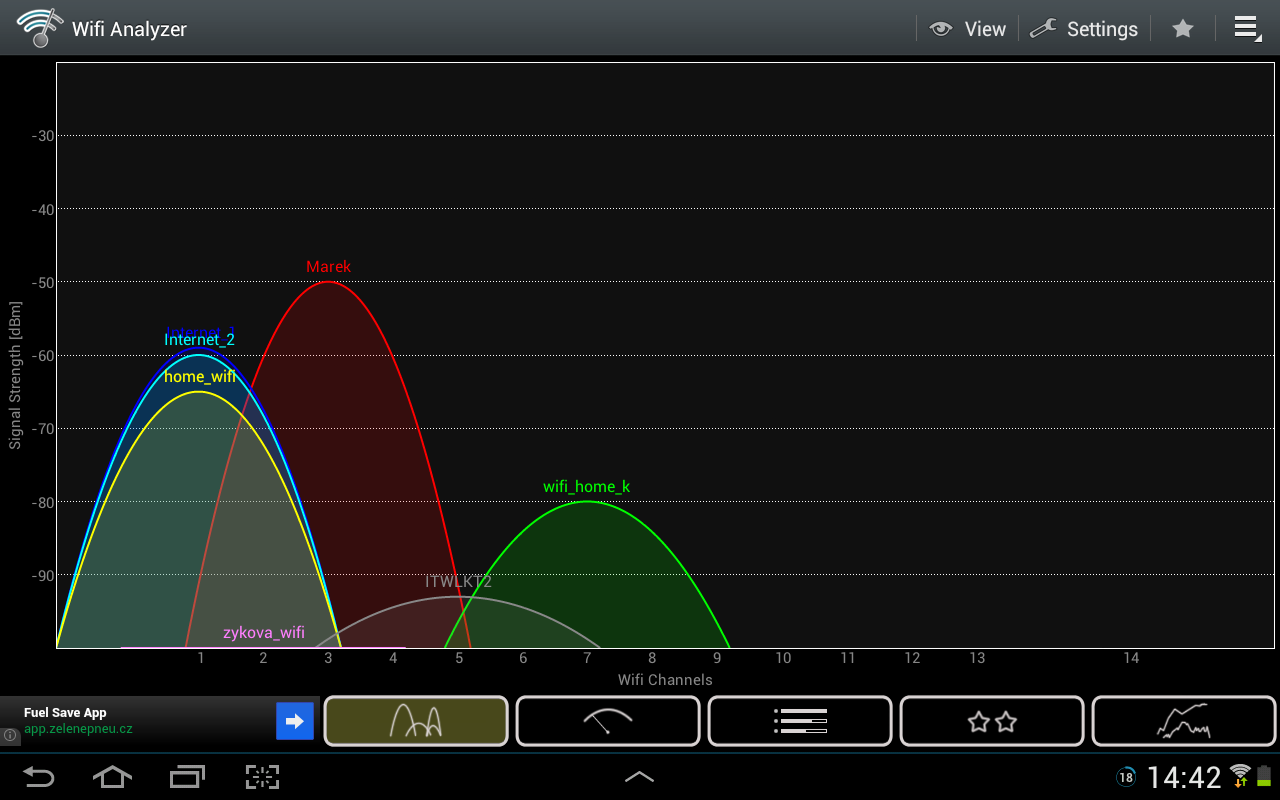Open the View menu with eye icon

click(967, 29)
